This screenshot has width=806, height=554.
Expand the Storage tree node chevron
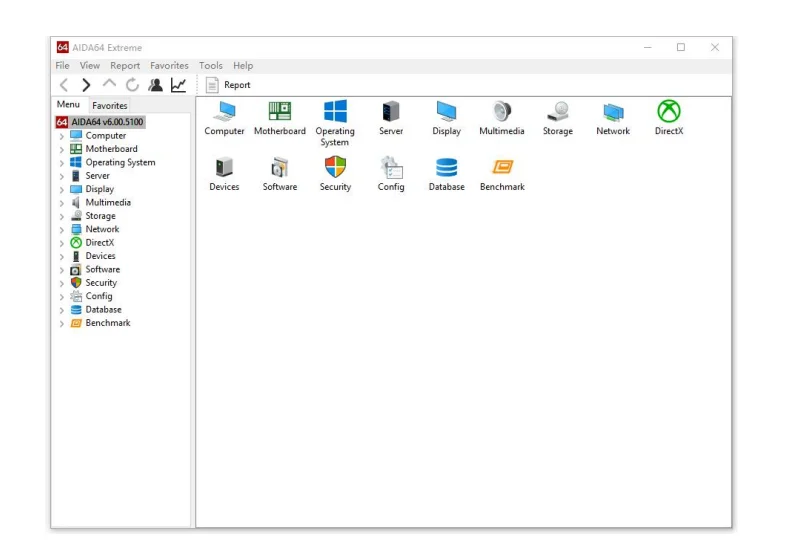(62, 216)
